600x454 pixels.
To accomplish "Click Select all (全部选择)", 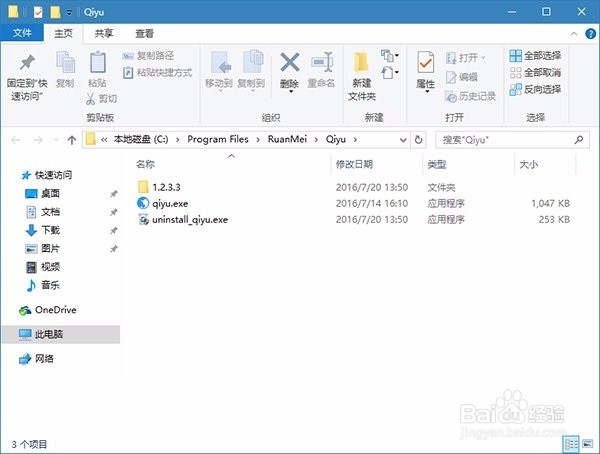I will pos(535,56).
